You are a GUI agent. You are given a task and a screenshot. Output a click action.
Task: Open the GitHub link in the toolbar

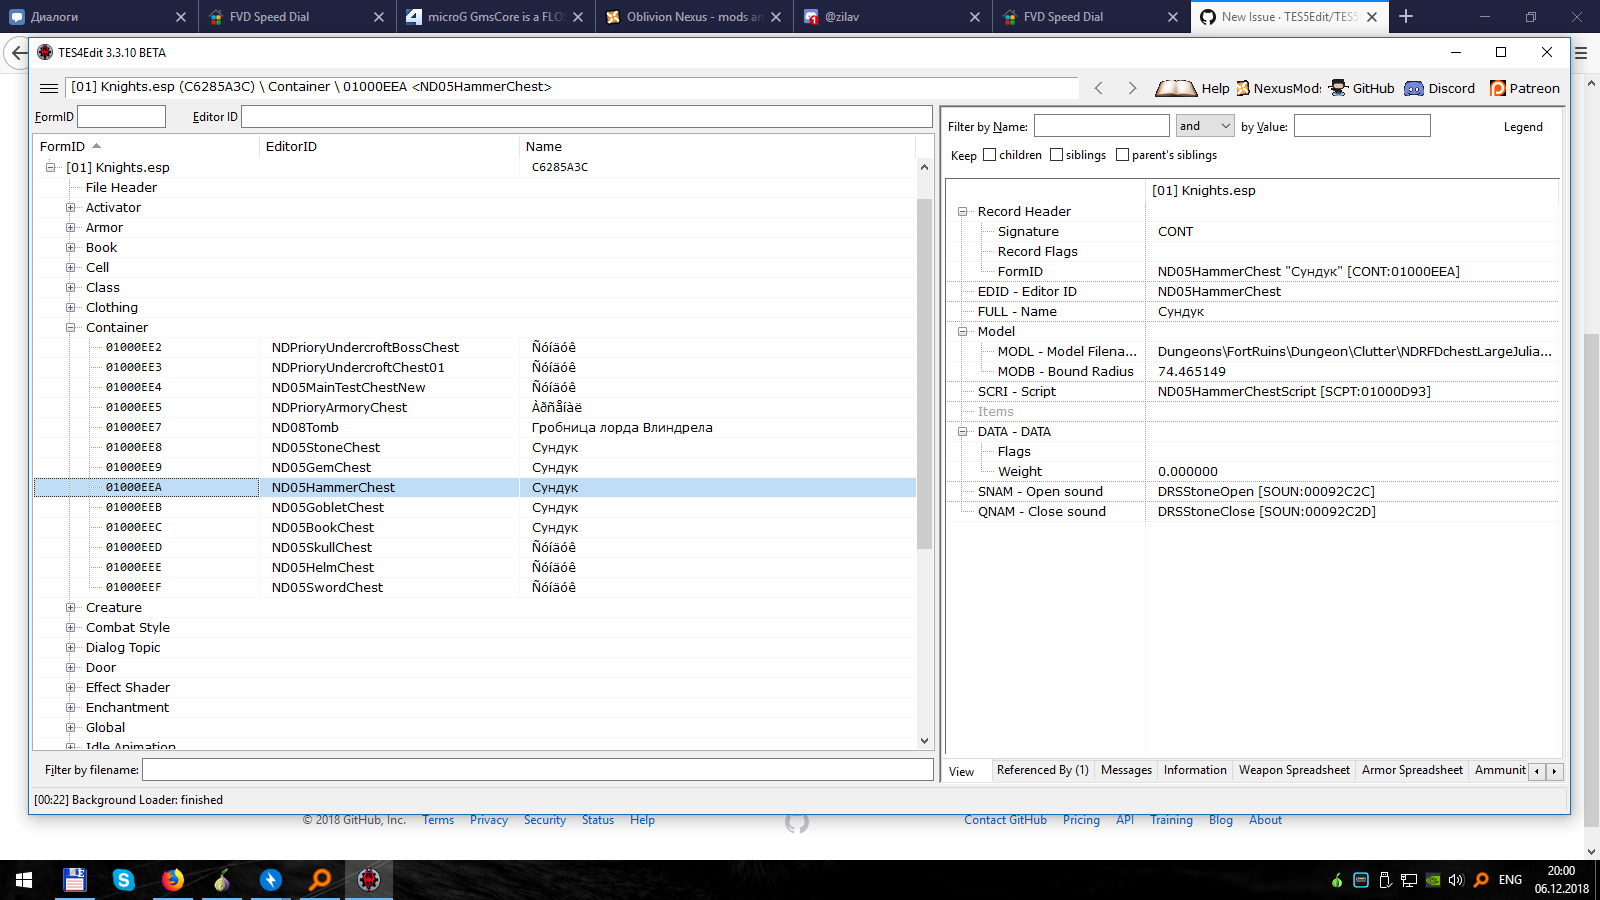[1361, 88]
